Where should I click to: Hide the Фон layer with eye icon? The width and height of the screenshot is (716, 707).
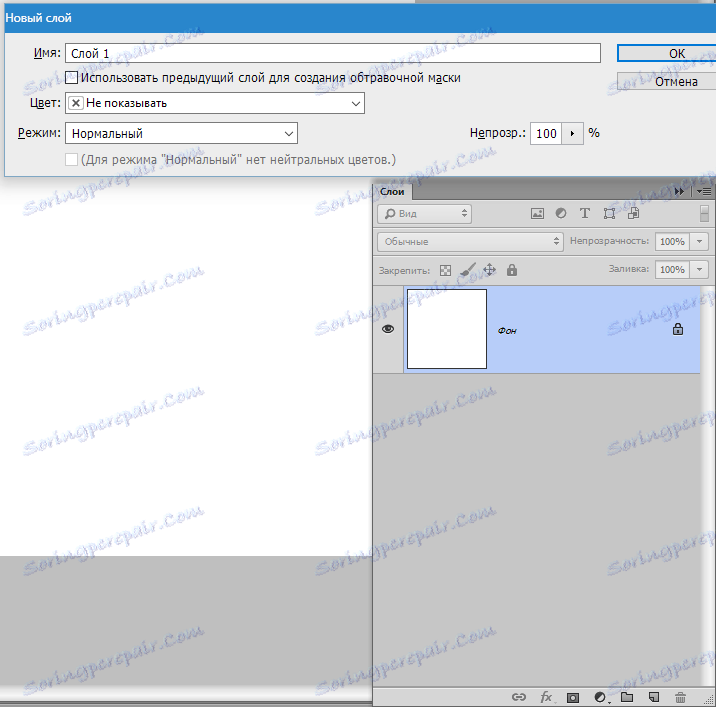point(388,329)
